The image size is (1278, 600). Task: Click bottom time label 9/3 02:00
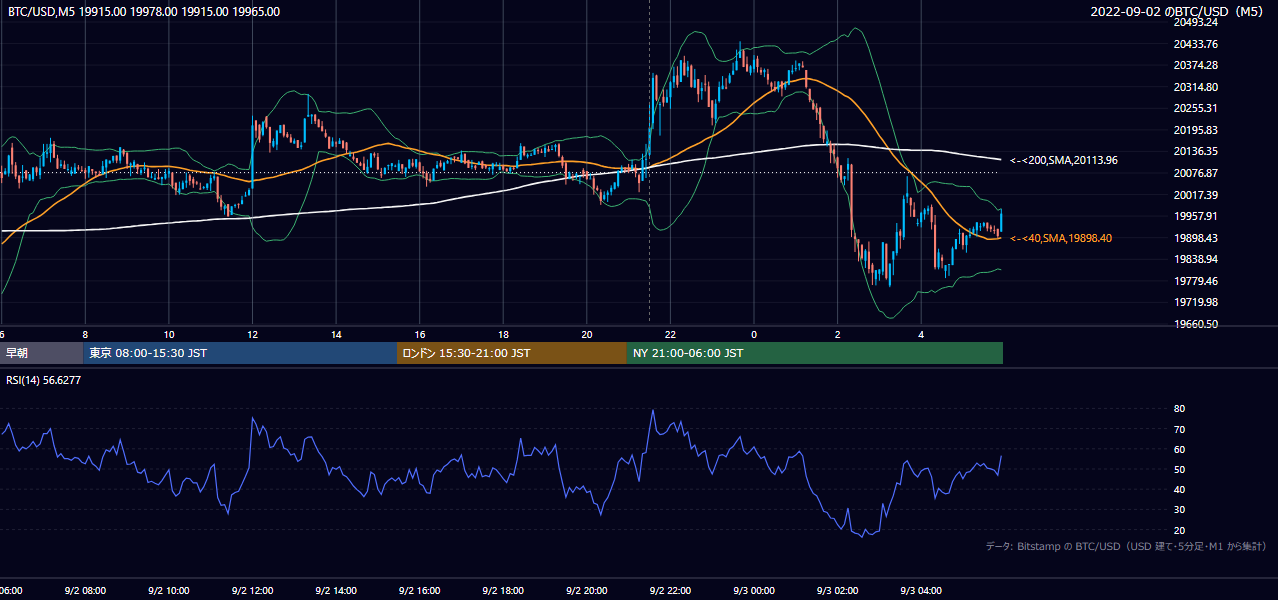point(837,591)
